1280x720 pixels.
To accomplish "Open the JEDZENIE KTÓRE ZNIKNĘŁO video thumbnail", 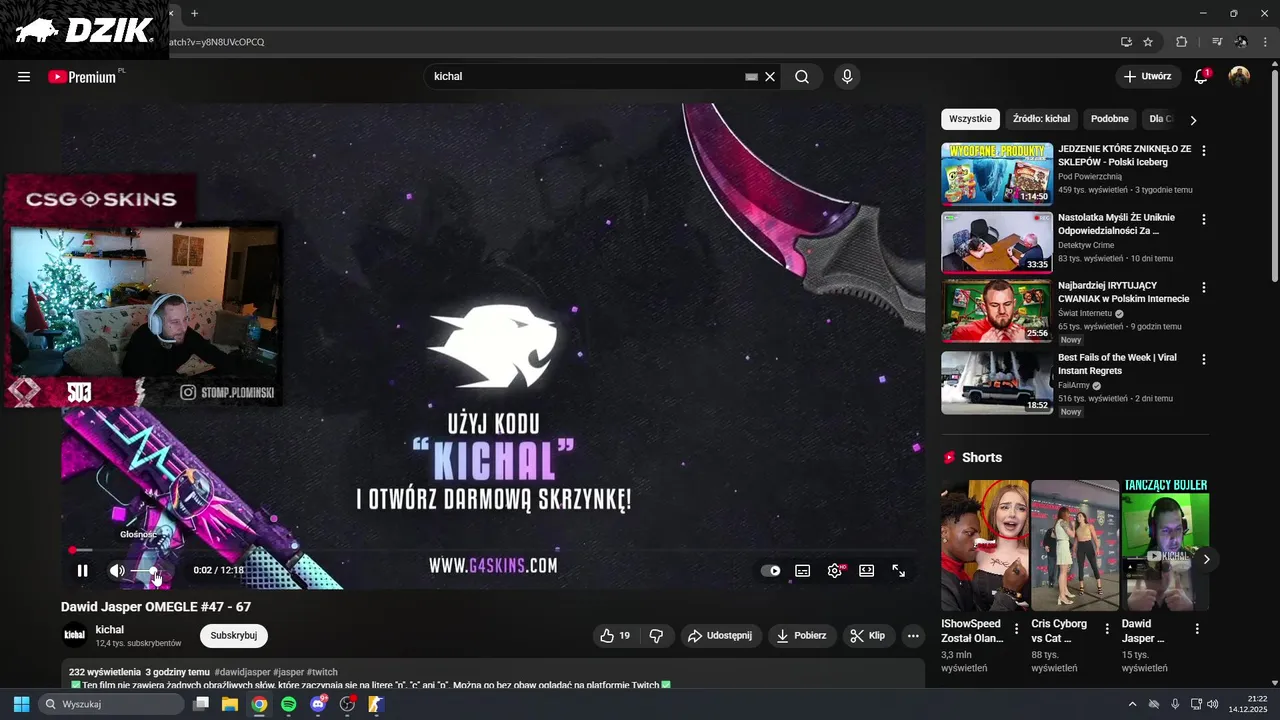I will [997, 174].
